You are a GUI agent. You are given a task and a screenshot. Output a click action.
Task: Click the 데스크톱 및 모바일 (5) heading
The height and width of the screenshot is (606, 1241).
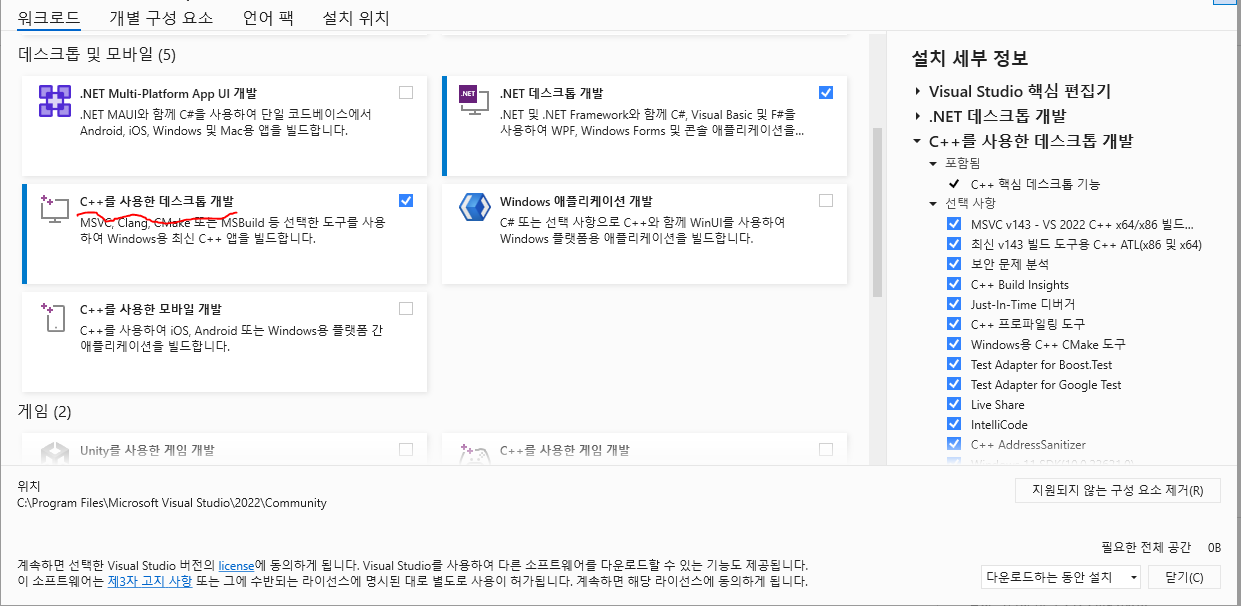[x=97, y=54]
